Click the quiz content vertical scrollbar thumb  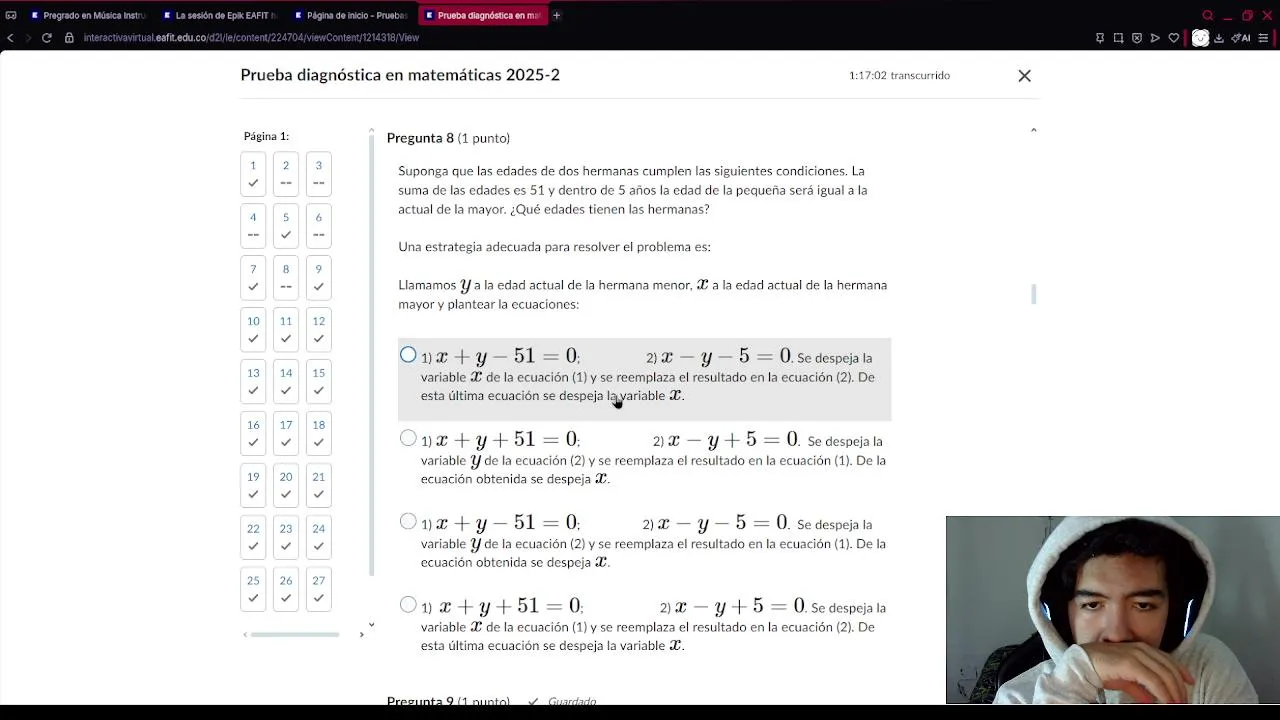(1034, 294)
